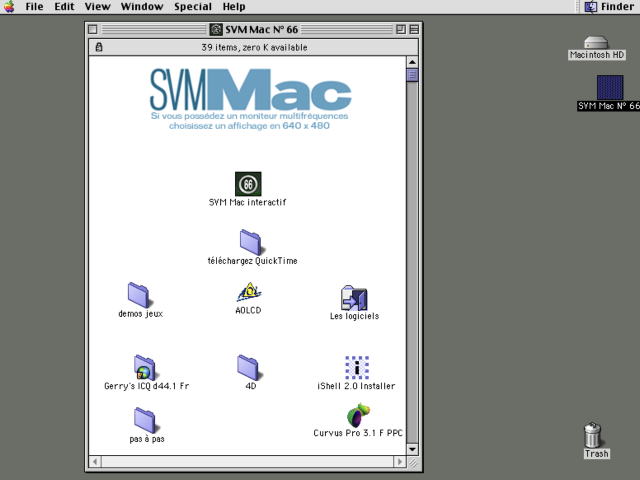Select the iShell 2.0 Installer icon
Viewport: 640px width, 480px height.
pos(357,367)
